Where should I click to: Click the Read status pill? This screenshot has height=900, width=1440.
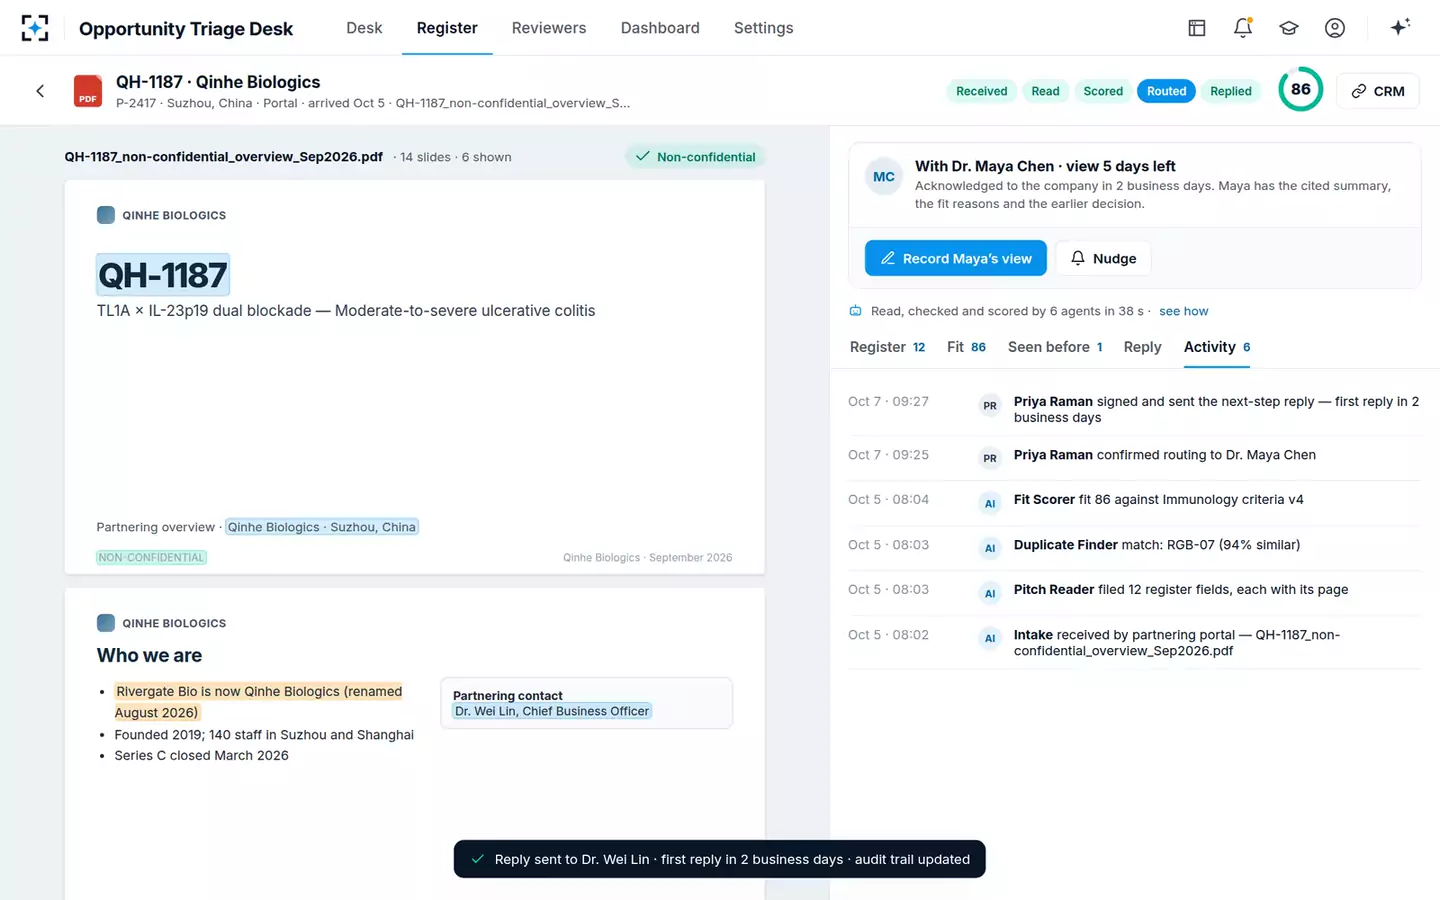tap(1045, 91)
